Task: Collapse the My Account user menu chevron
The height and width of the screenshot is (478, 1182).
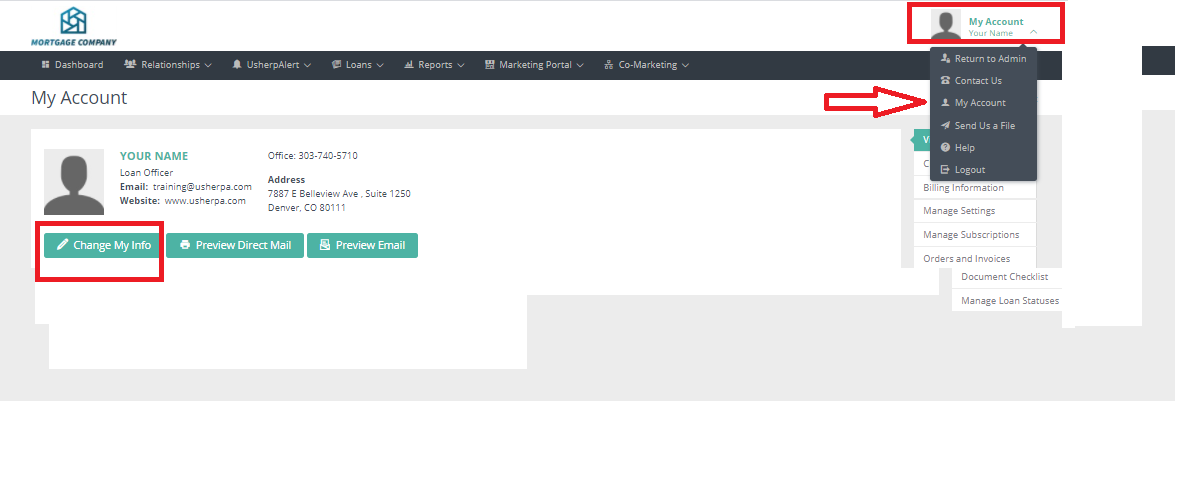Action: pyautogui.click(x=1033, y=33)
